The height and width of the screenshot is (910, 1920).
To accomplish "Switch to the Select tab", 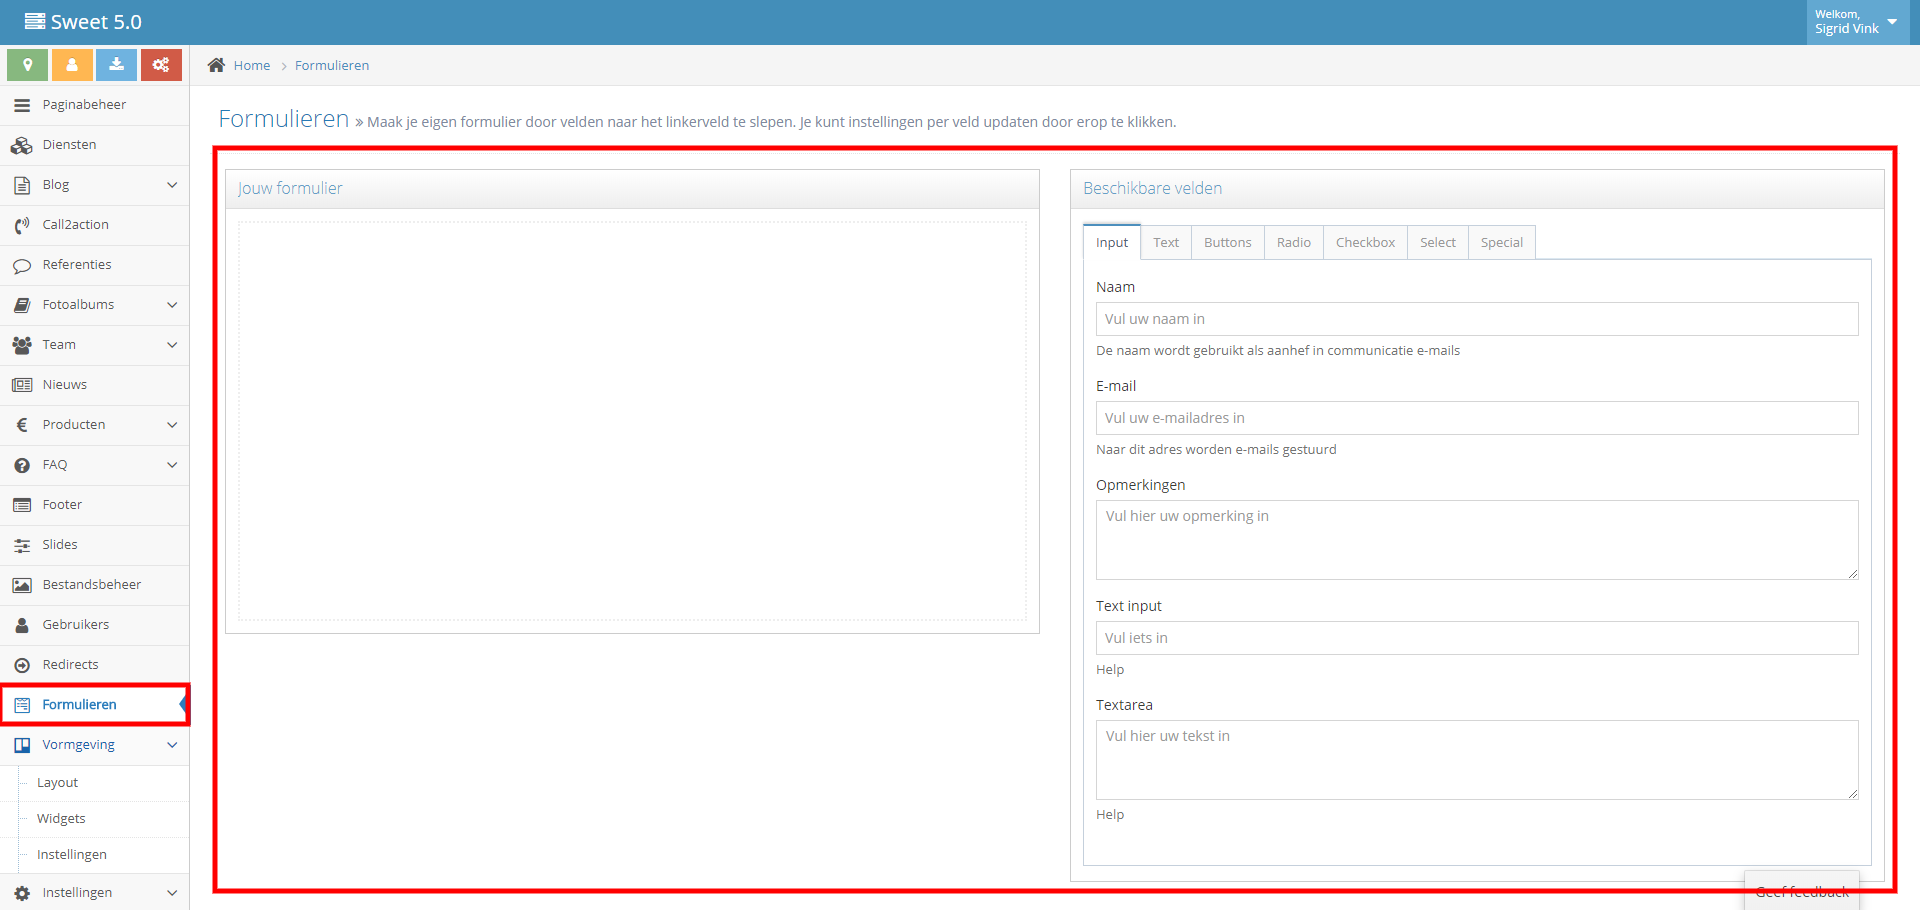I will (x=1437, y=242).
